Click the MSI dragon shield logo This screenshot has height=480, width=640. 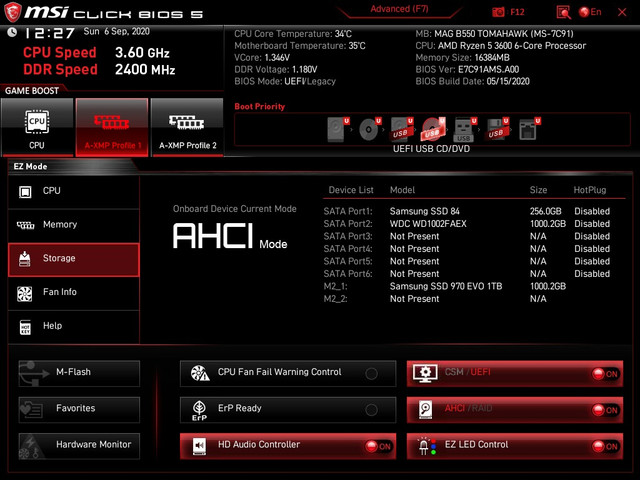click(12, 12)
